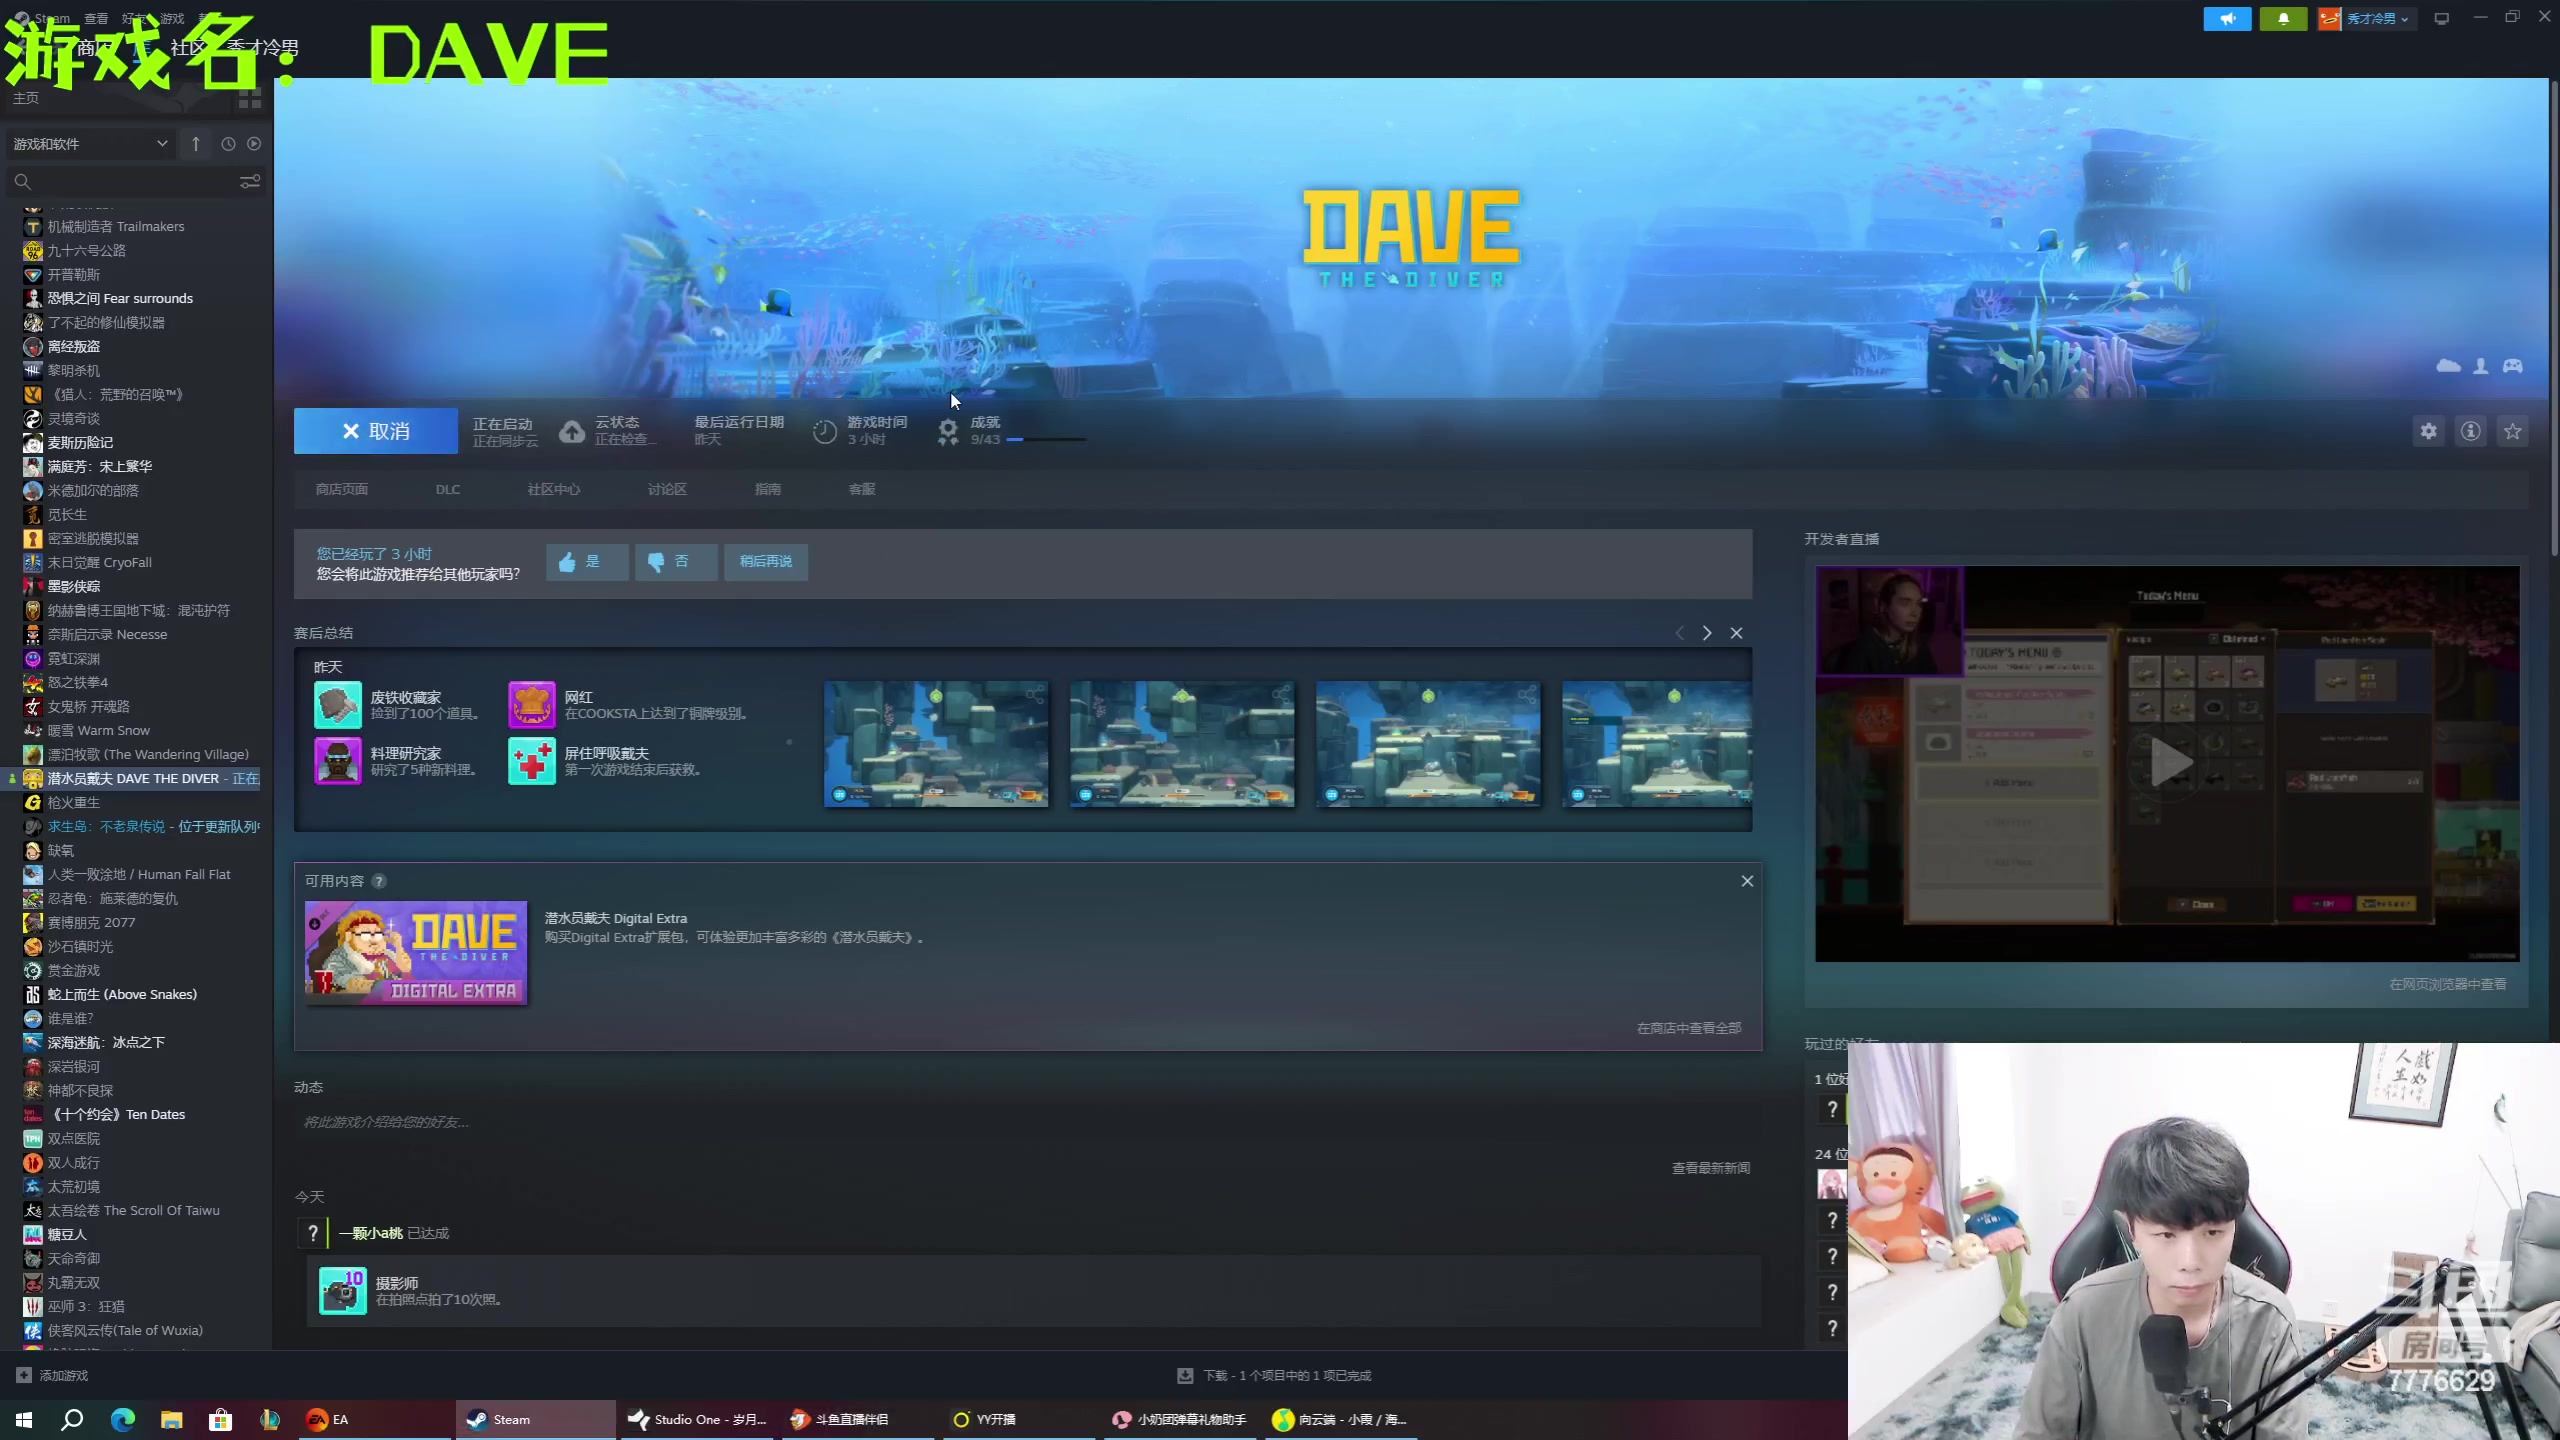Click the game info icon
Image resolution: width=2560 pixels, height=1440 pixels.
coord(2470,431)
